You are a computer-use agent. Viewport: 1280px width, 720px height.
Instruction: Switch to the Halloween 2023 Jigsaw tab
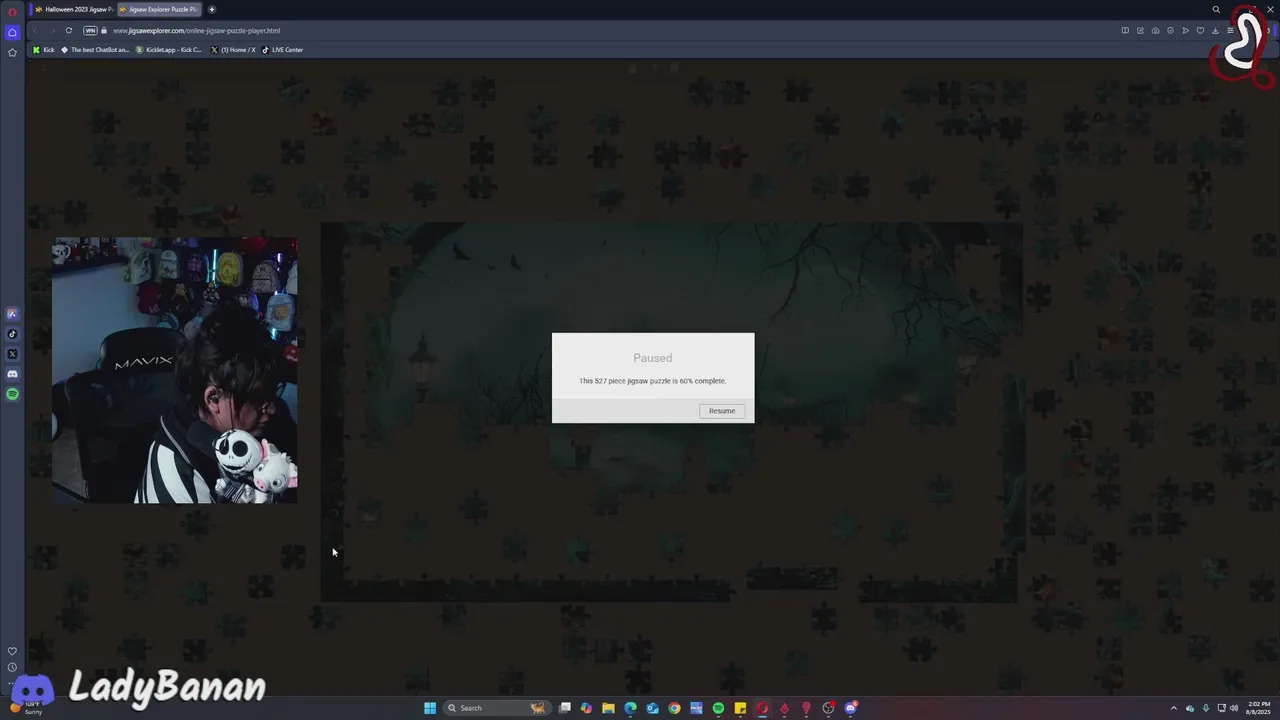73,9
